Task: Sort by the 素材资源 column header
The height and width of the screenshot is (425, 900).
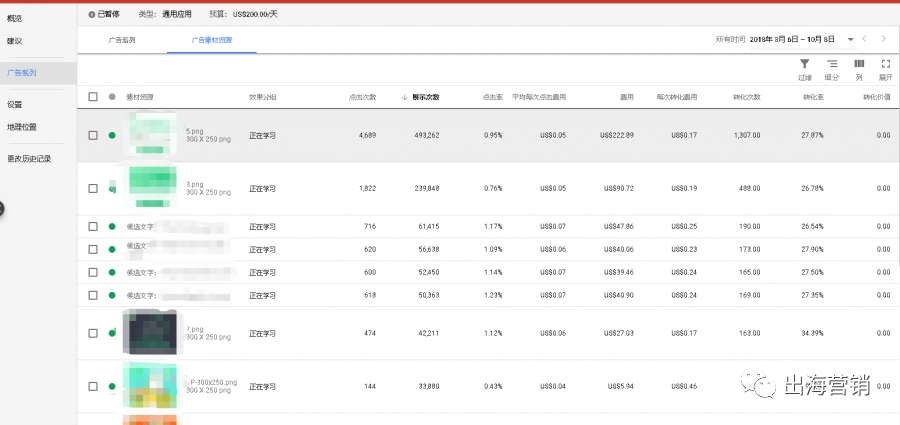Action: [140, 97]
